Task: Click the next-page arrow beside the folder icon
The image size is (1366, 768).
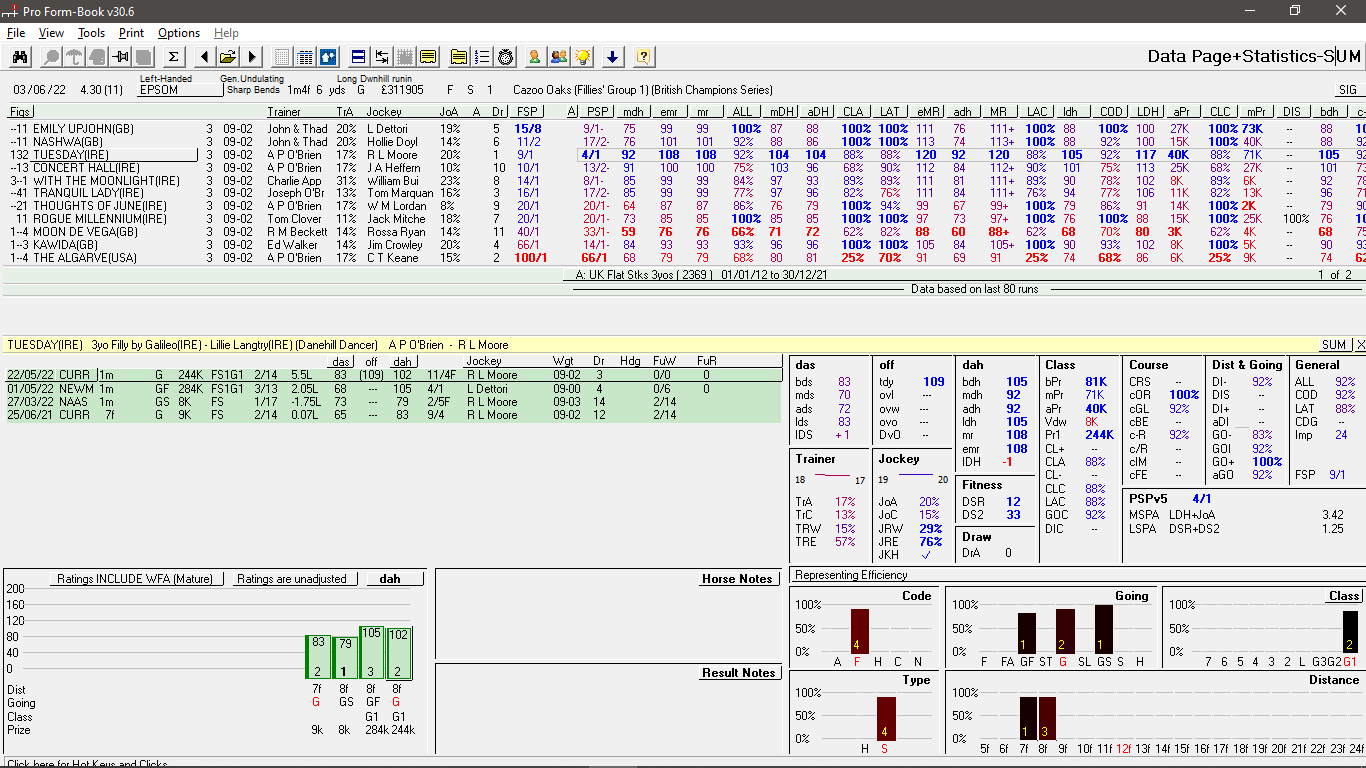Action: pos(250,56)
